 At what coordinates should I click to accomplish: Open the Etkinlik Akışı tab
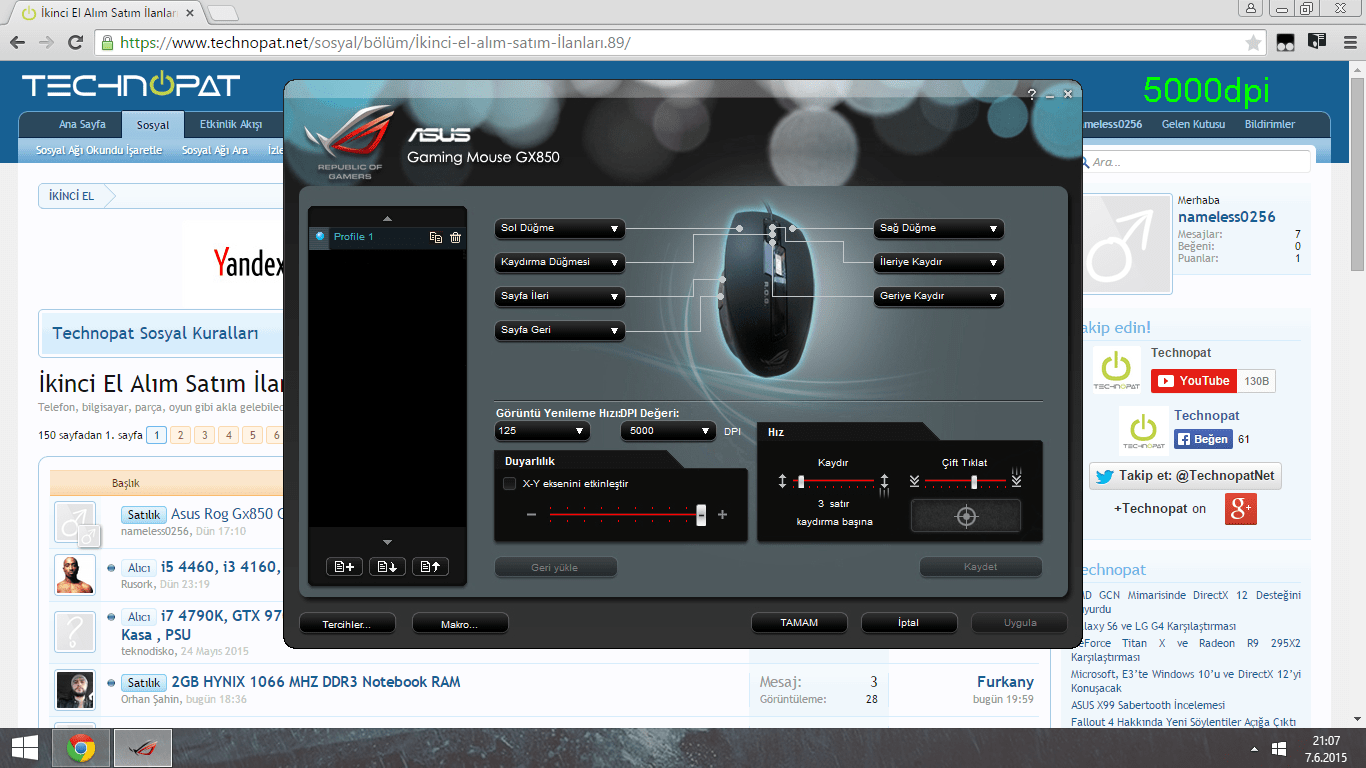point(230,125)
